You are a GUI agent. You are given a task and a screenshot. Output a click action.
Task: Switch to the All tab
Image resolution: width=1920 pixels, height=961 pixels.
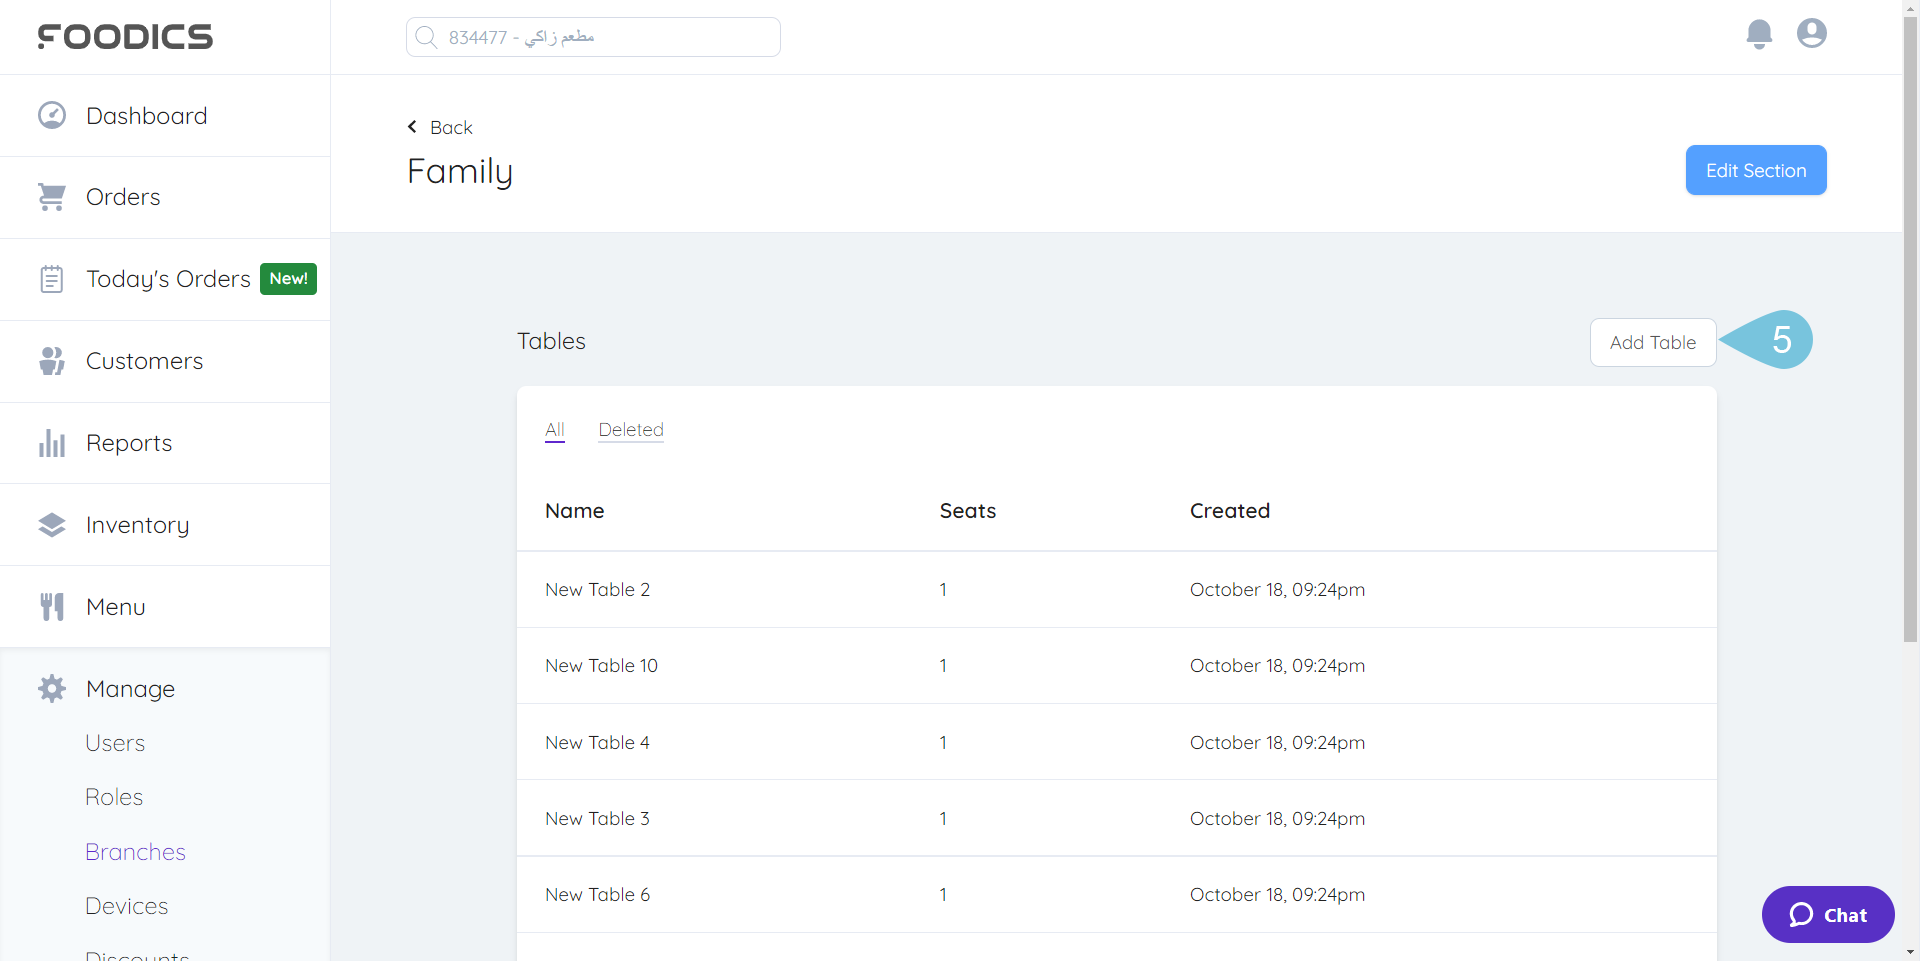pyautogui.click(x=554, y=430)
